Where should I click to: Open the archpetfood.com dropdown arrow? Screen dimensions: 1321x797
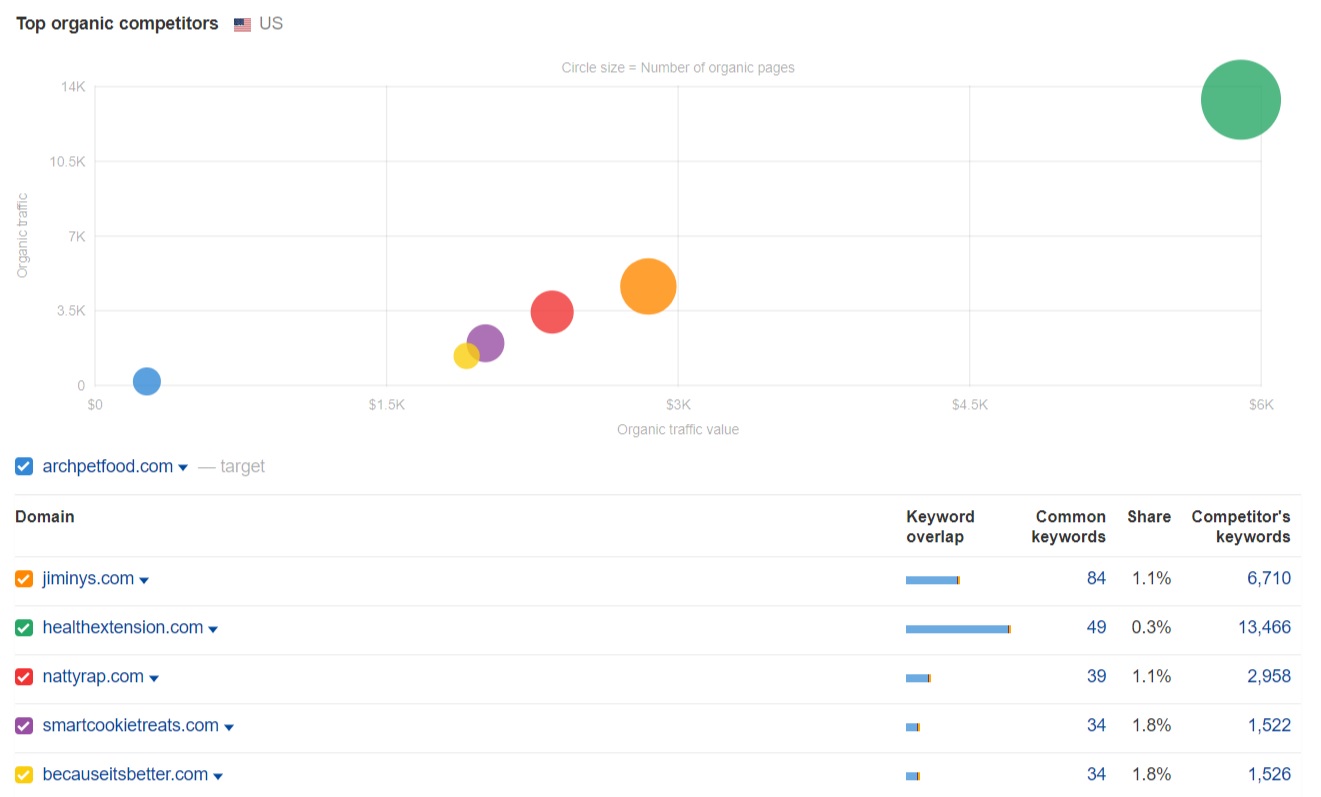pos(183,468)
